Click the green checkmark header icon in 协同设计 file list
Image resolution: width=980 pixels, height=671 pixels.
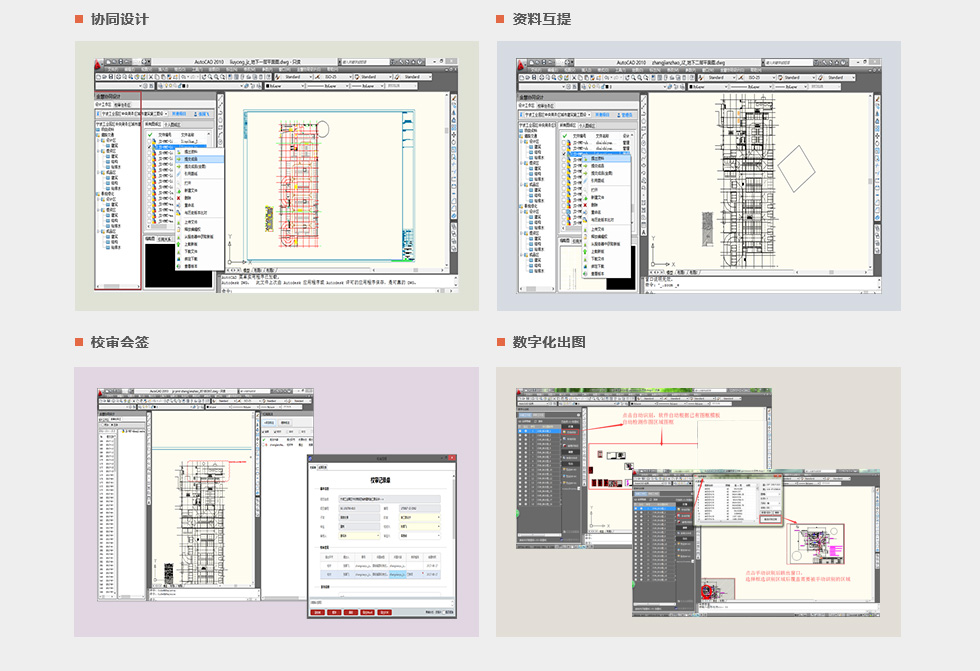[150, 133]
